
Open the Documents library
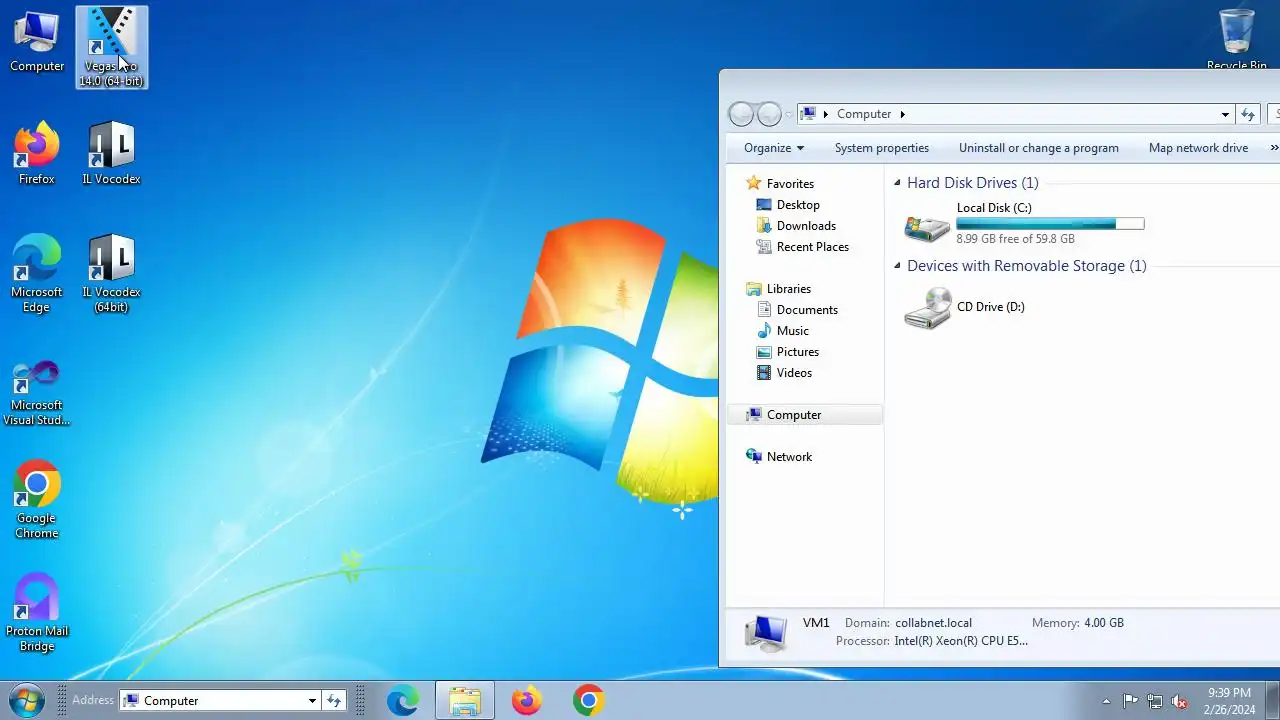[x=807, y=310]
